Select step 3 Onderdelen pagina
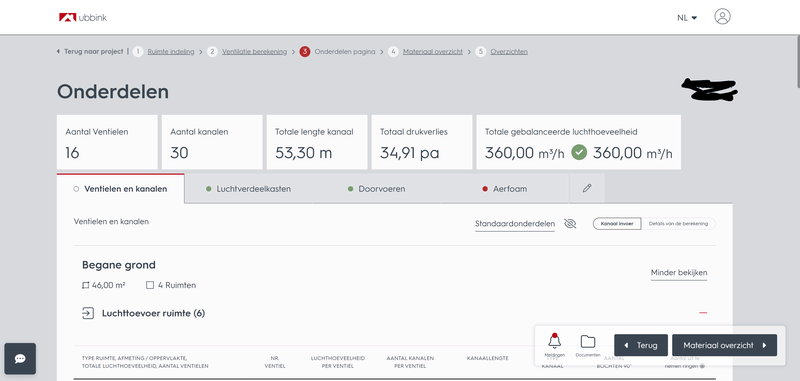The image size is (800, 381). pyautogui.click(x=344, y=52)
